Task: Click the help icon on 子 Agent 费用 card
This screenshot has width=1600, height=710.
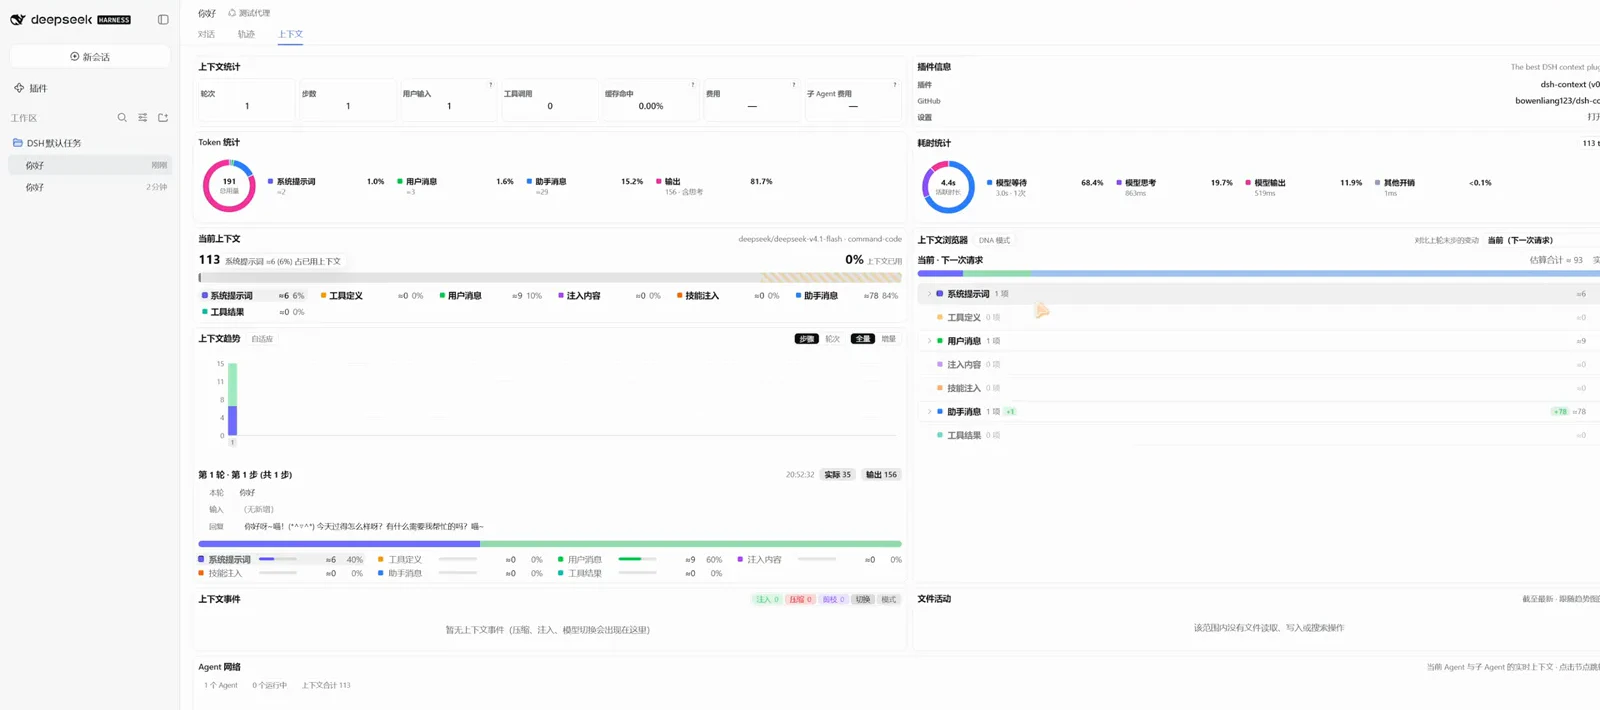Action: point(894,85)
